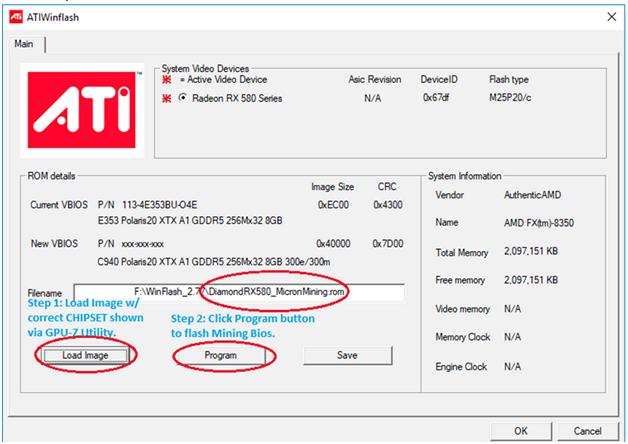The image size is (628, 444).
Task: Click the Filename input field
Action: tap(239, 292)
